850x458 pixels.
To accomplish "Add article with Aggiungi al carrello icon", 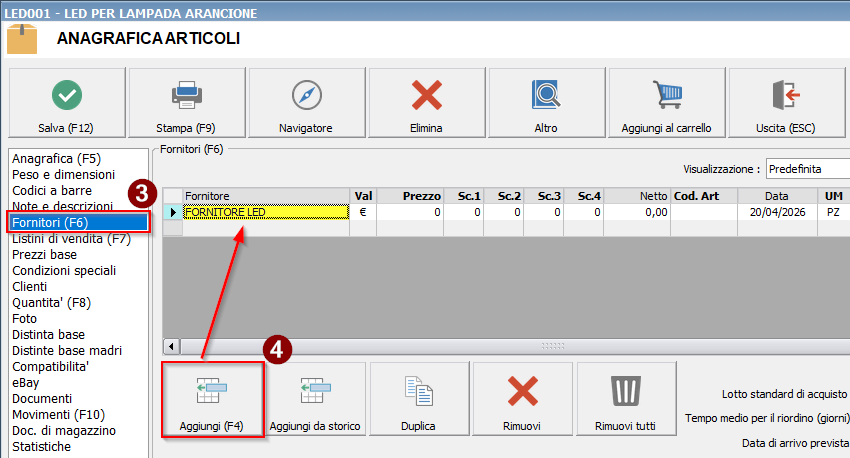I will pos(666,95).
